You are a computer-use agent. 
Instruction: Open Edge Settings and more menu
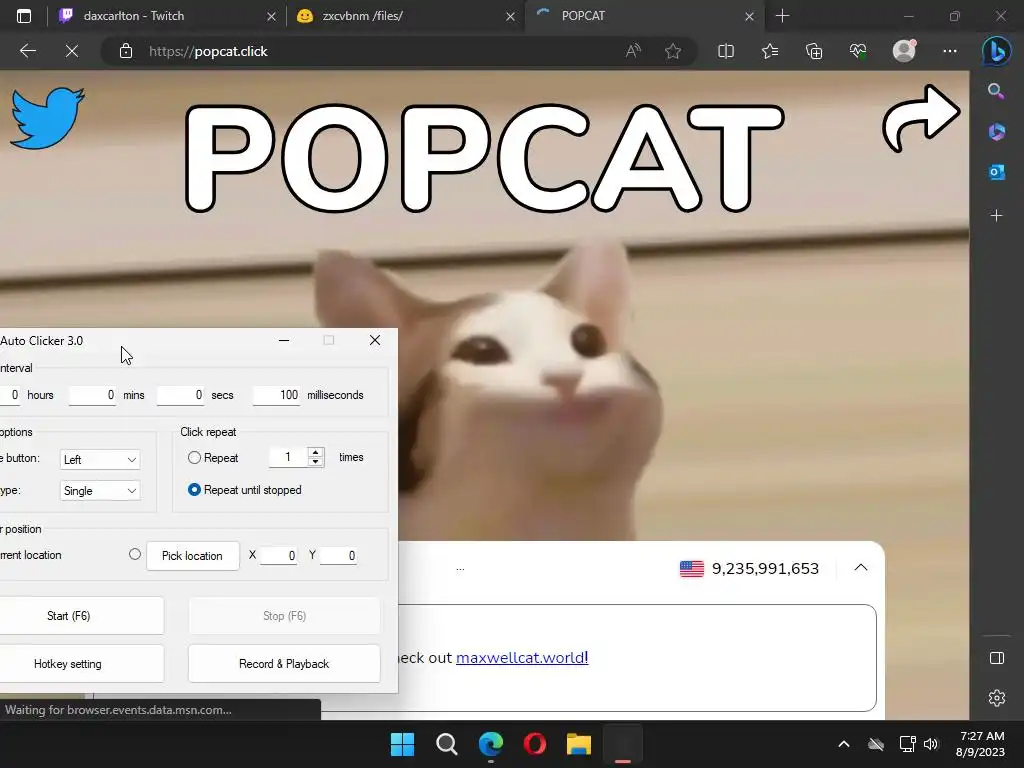(950, 51)
